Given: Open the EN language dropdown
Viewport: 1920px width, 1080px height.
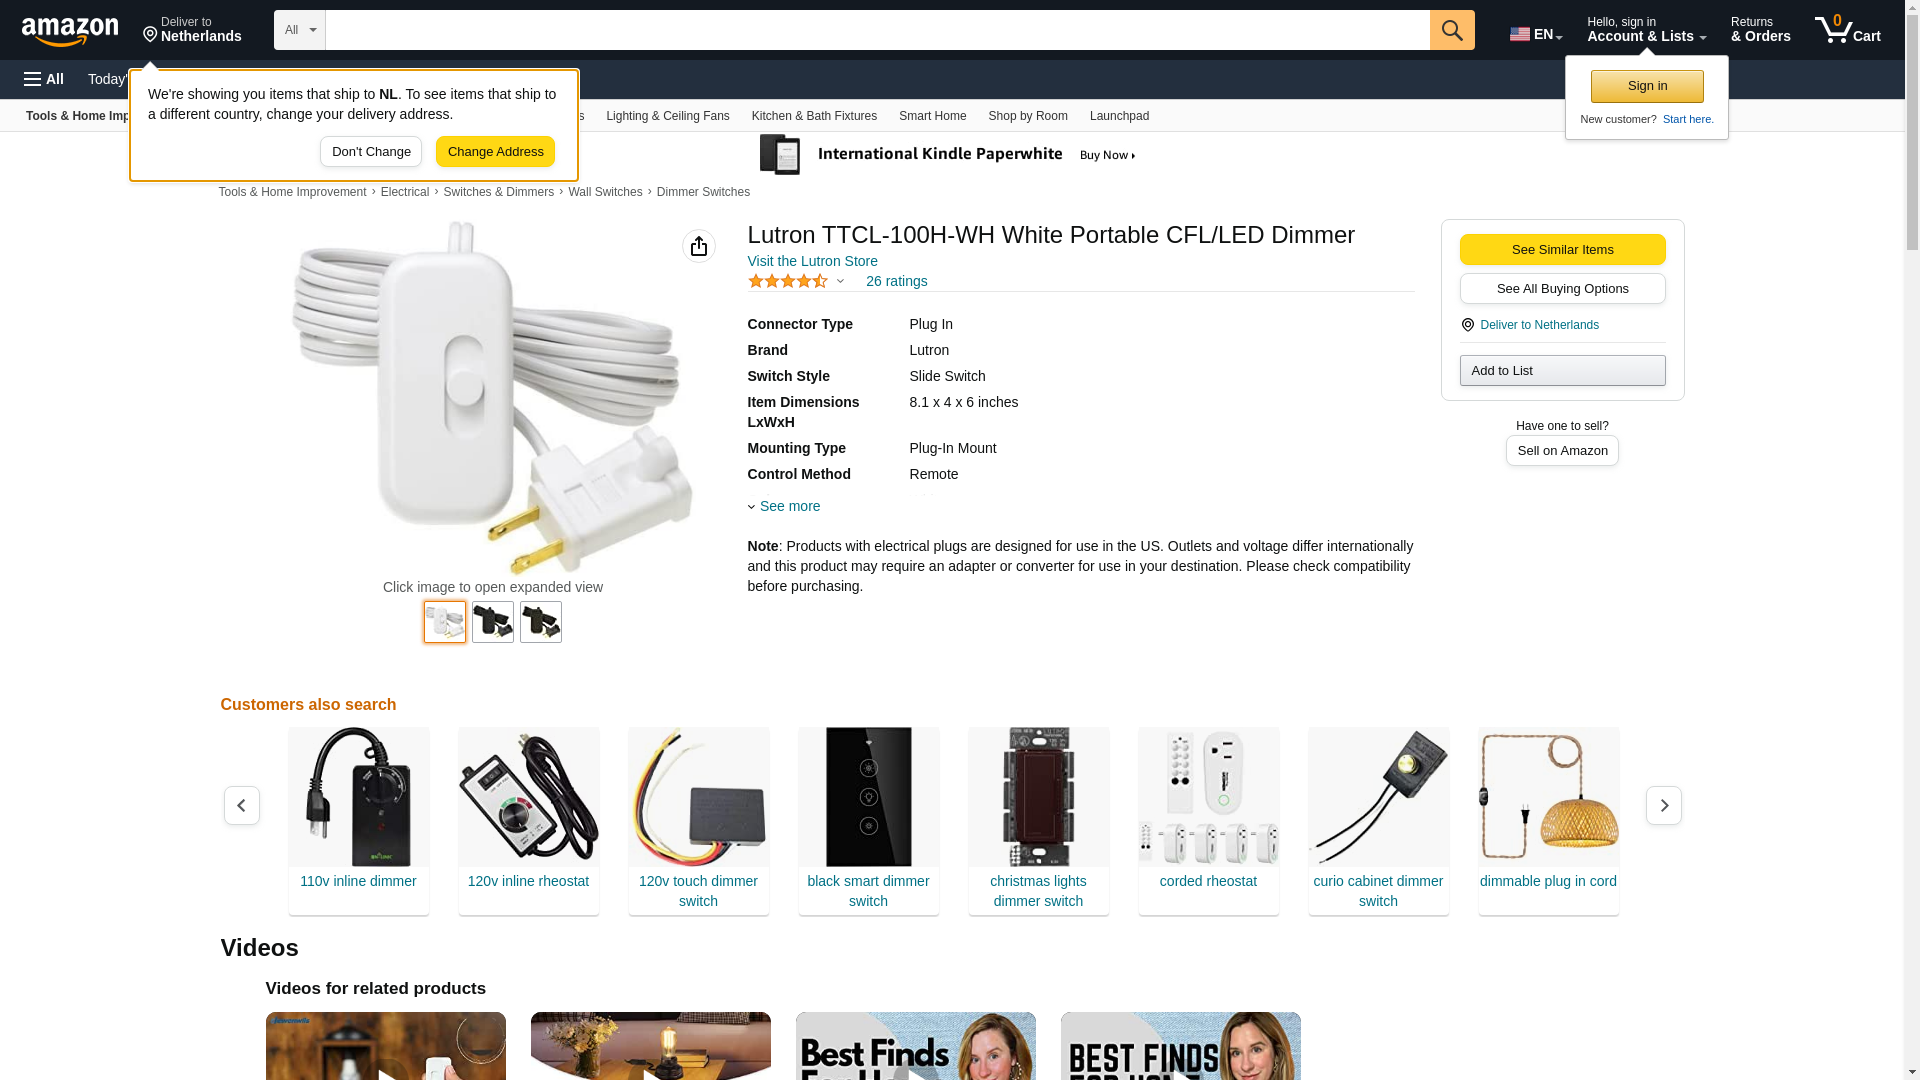Looking at the screenshot, I should (1536, 34).
